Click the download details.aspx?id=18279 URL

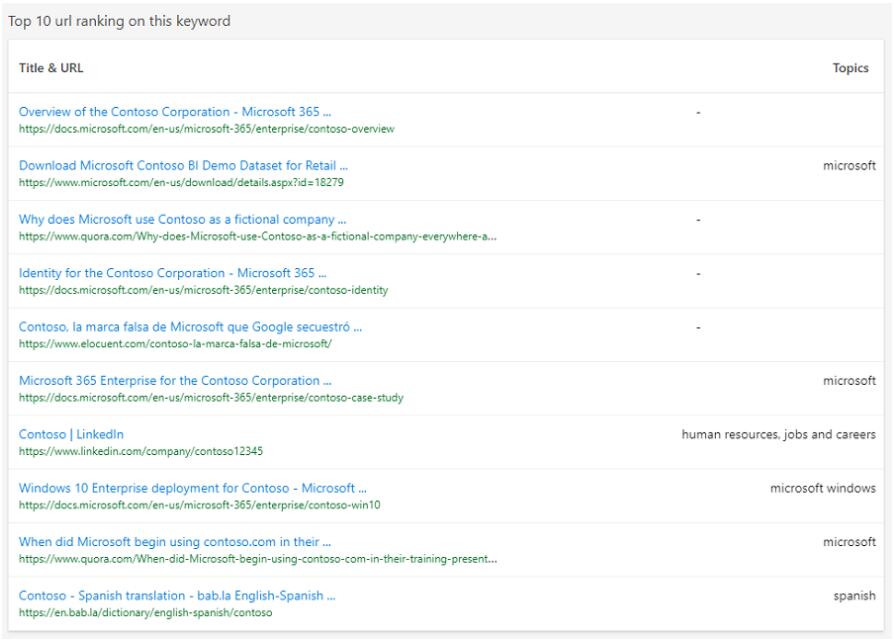(181, 182)
